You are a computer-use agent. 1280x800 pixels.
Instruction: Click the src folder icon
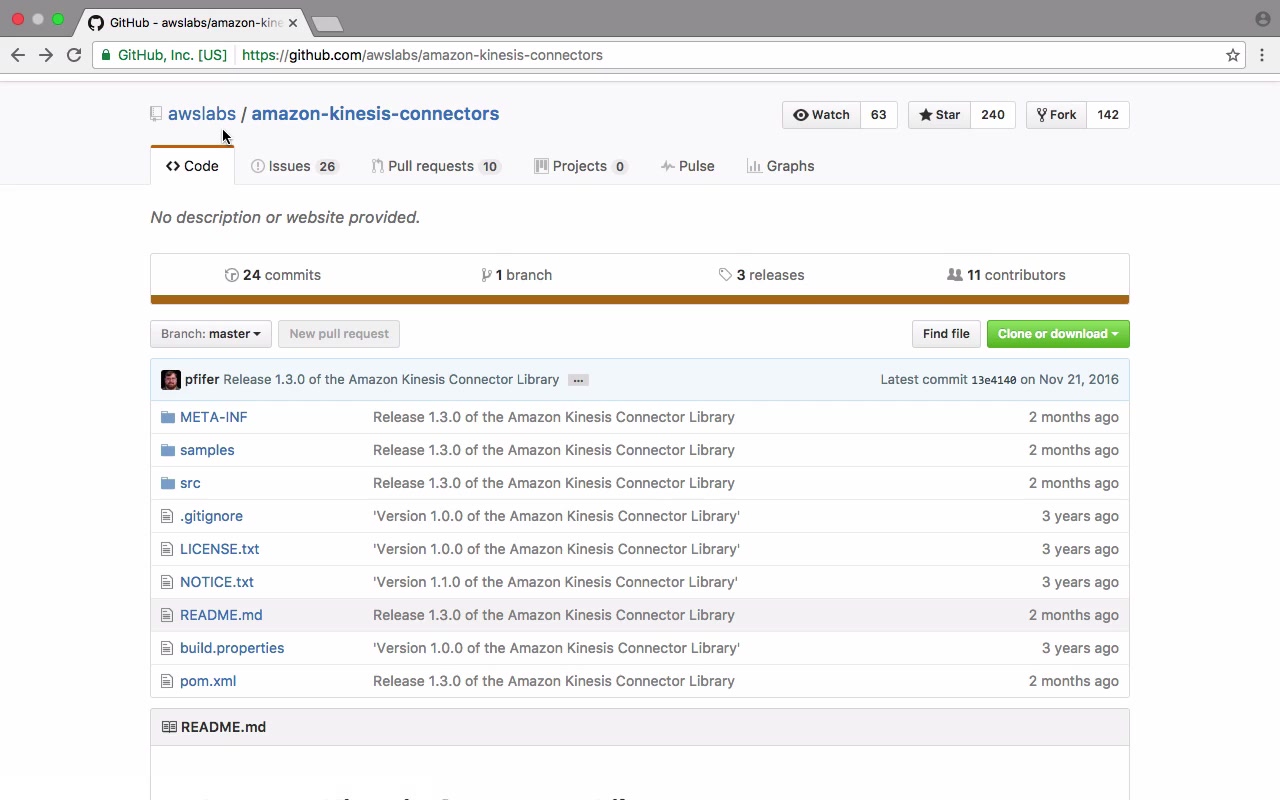(168, 483)
